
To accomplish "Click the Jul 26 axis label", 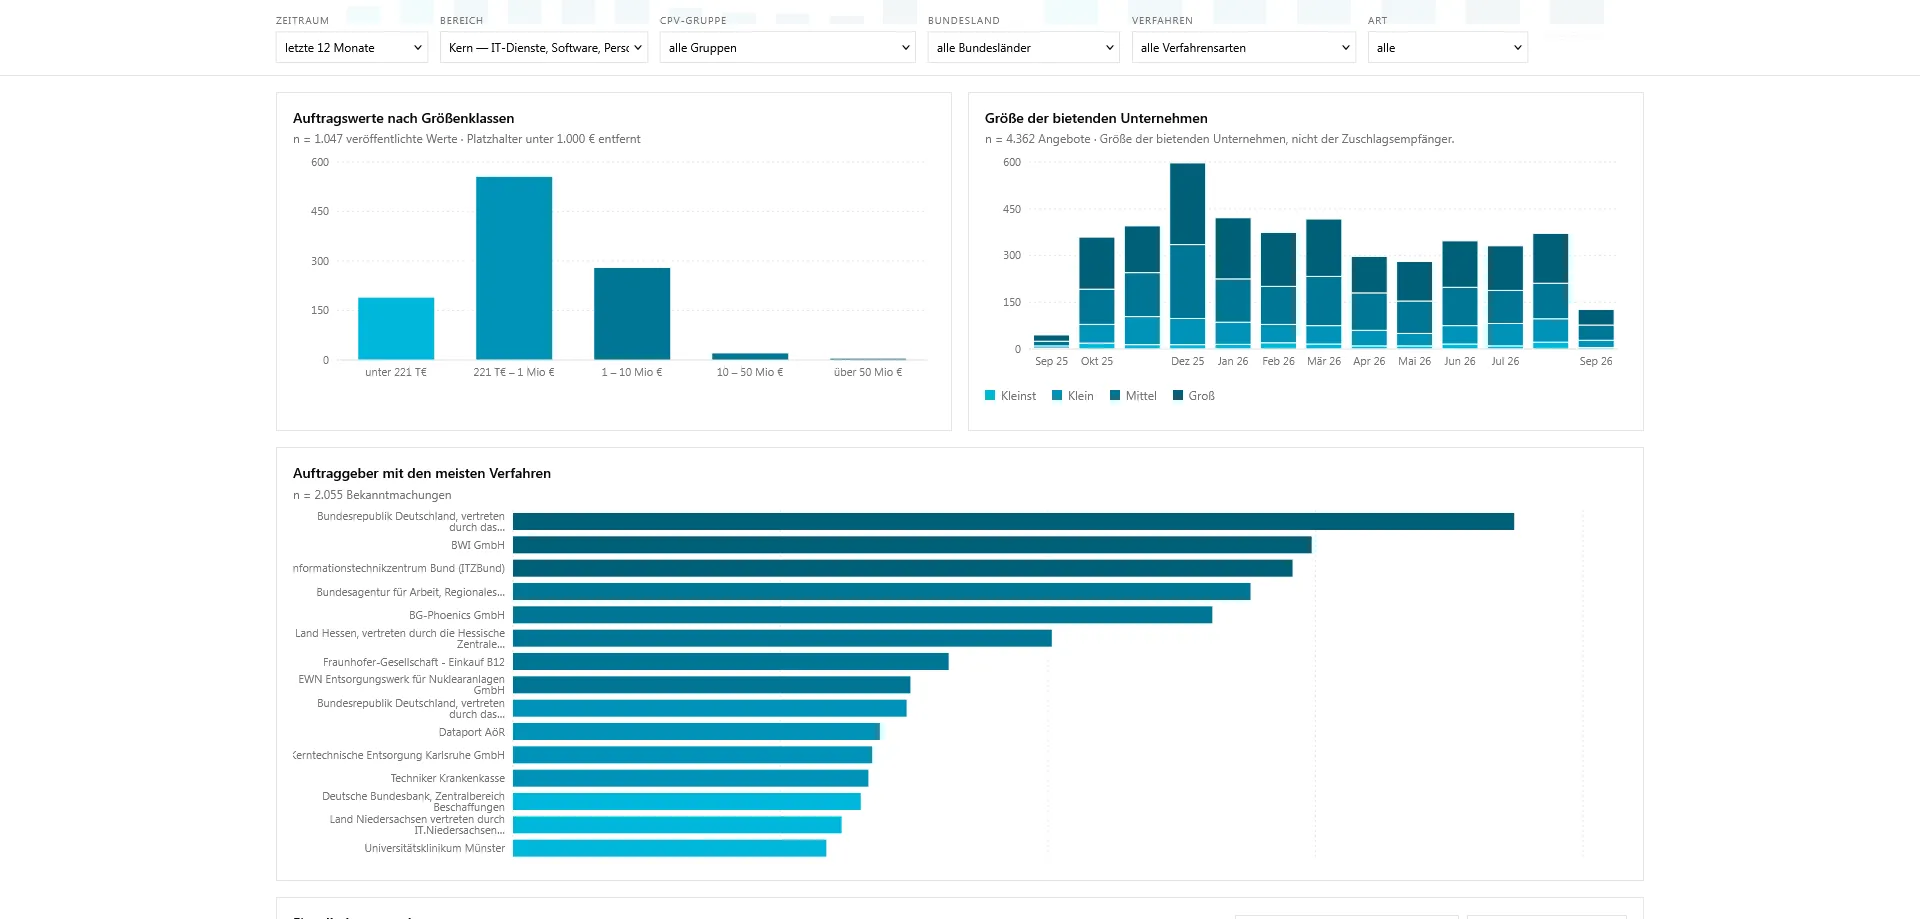I will (x=1505, y=361).
